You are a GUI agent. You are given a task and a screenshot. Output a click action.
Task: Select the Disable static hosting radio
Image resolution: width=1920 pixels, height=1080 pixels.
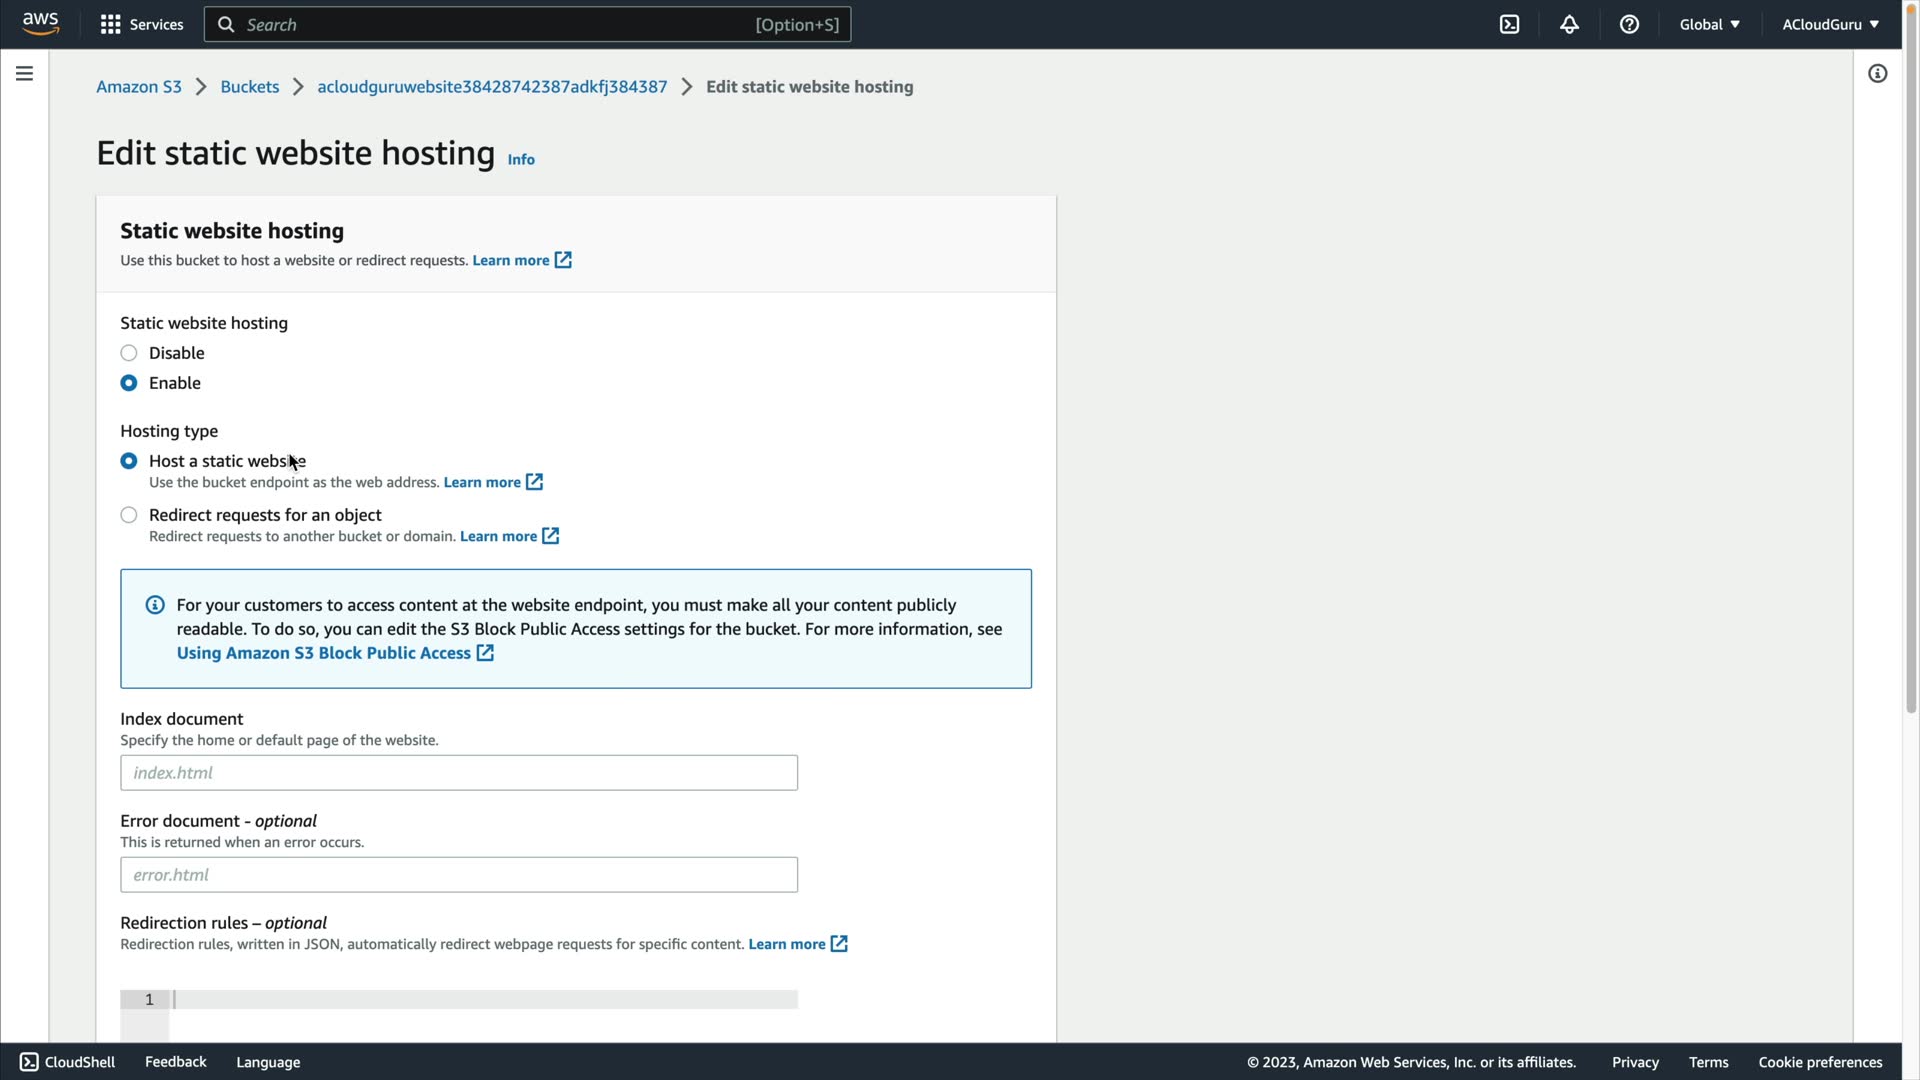(x=129, y=353)
